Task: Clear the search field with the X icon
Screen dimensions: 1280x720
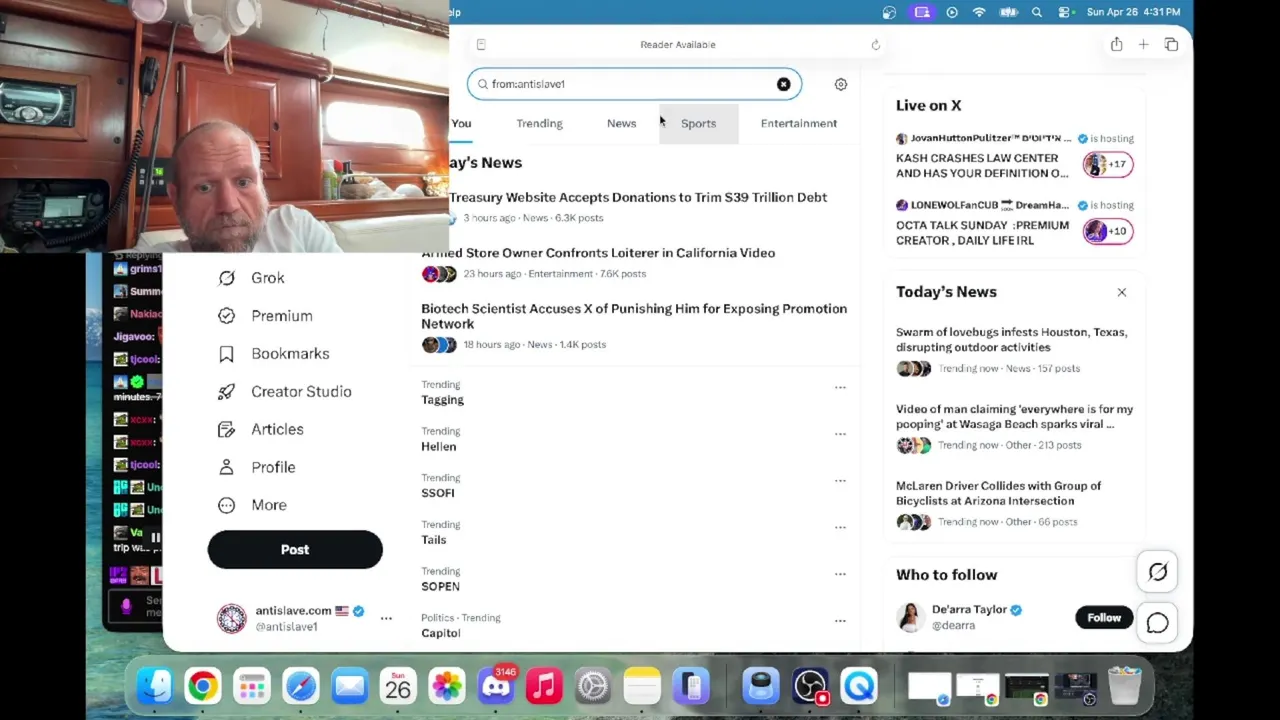Action: coord(783,84)
